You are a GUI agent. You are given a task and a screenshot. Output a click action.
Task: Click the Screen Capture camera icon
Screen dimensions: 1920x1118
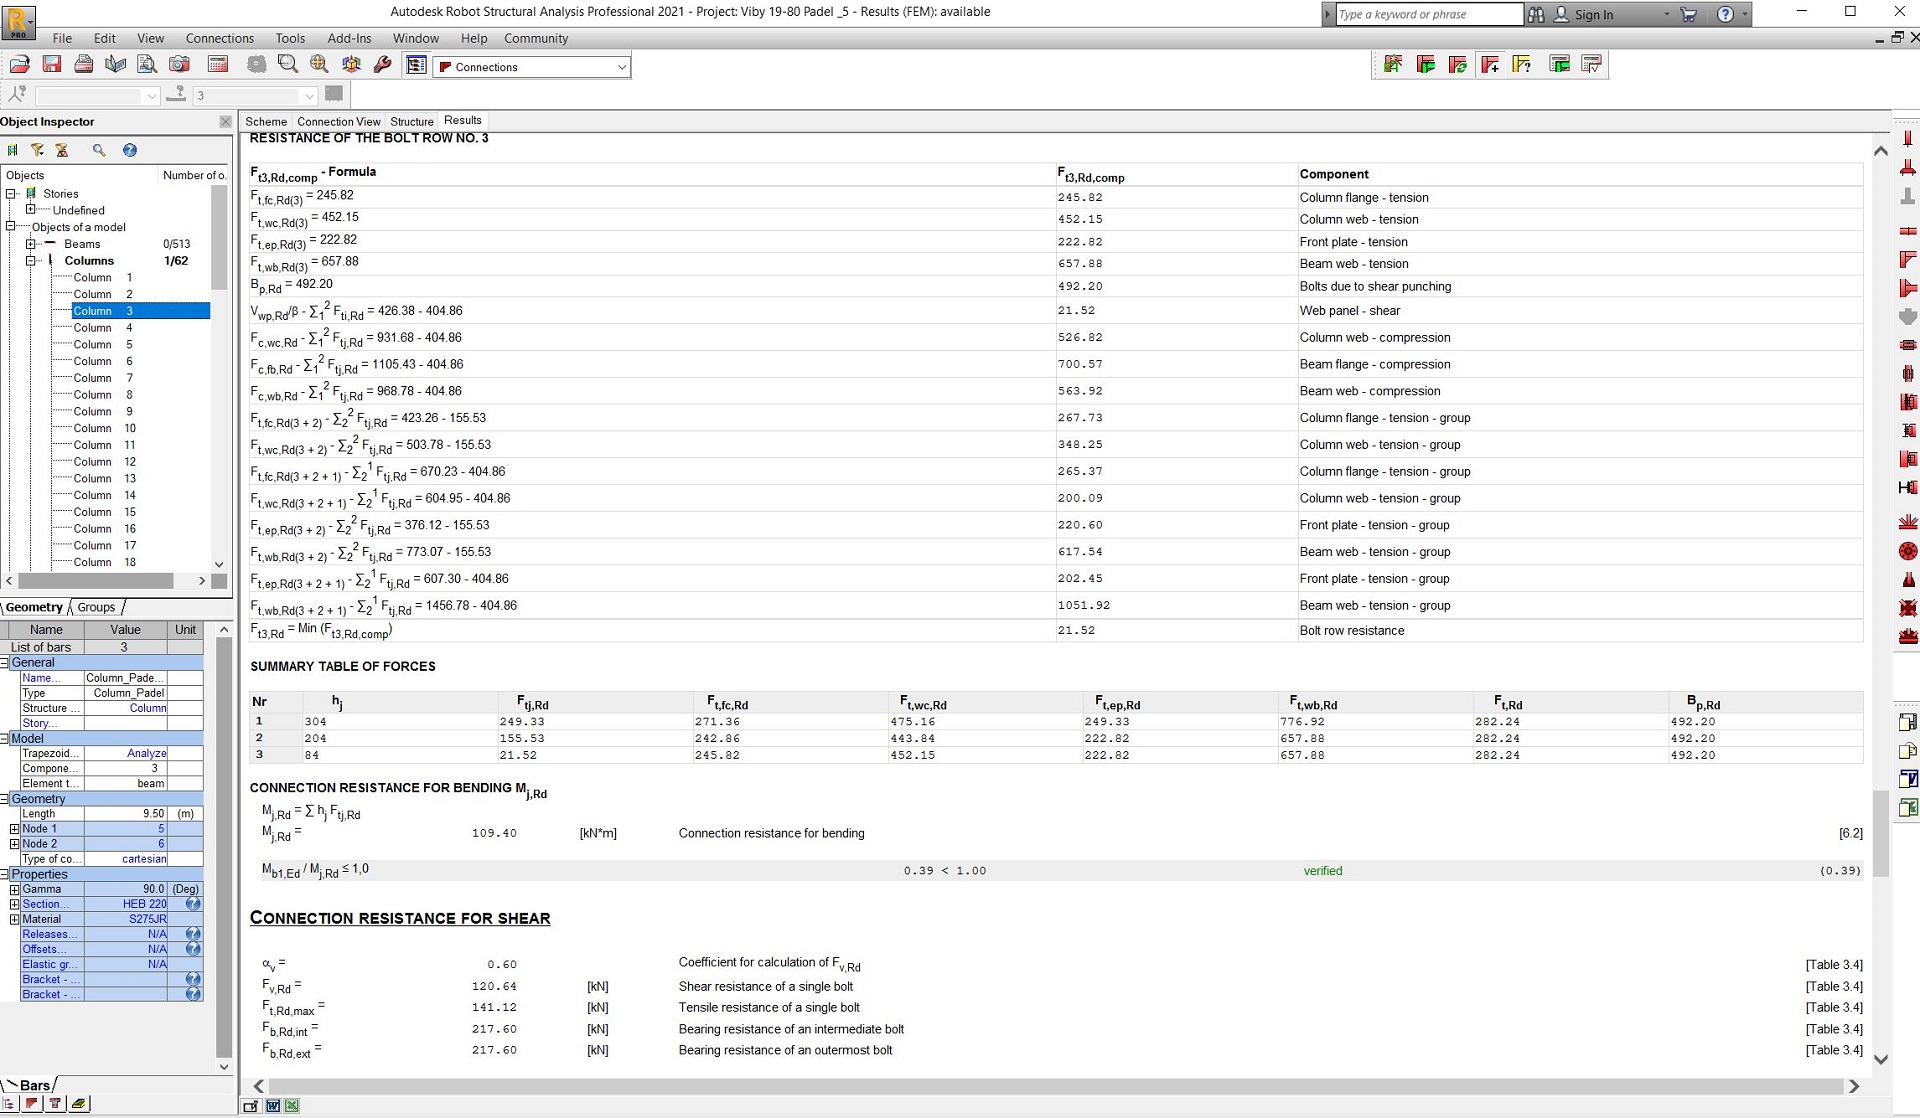click(x=180, y=65)
